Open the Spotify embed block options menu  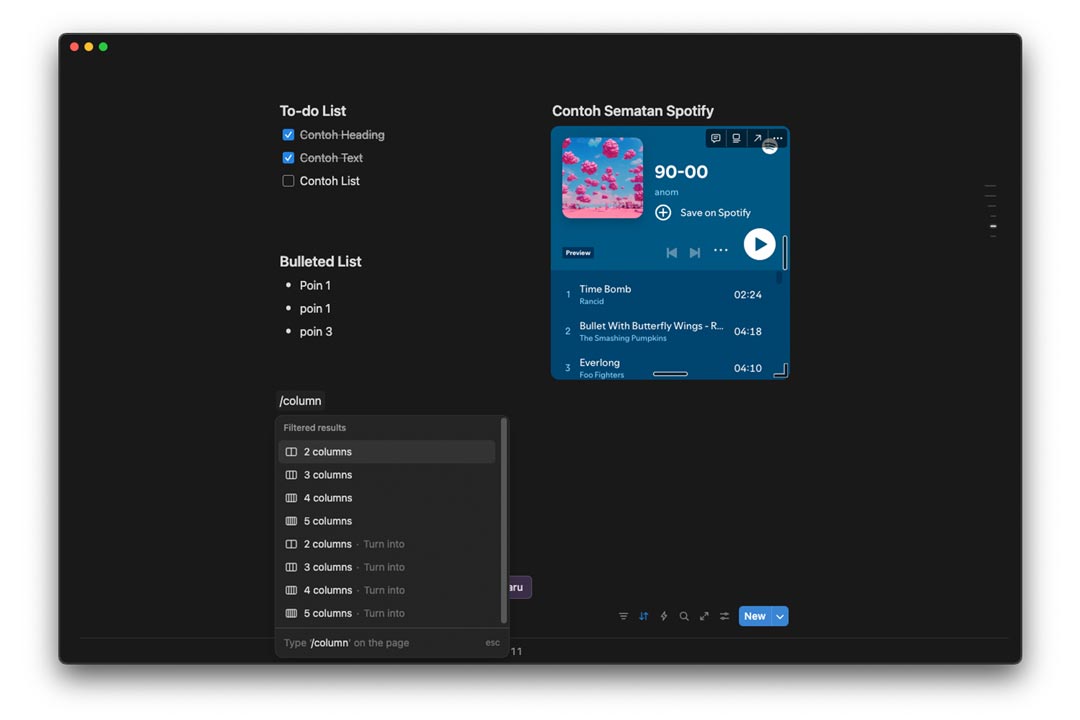click(778, 138)
